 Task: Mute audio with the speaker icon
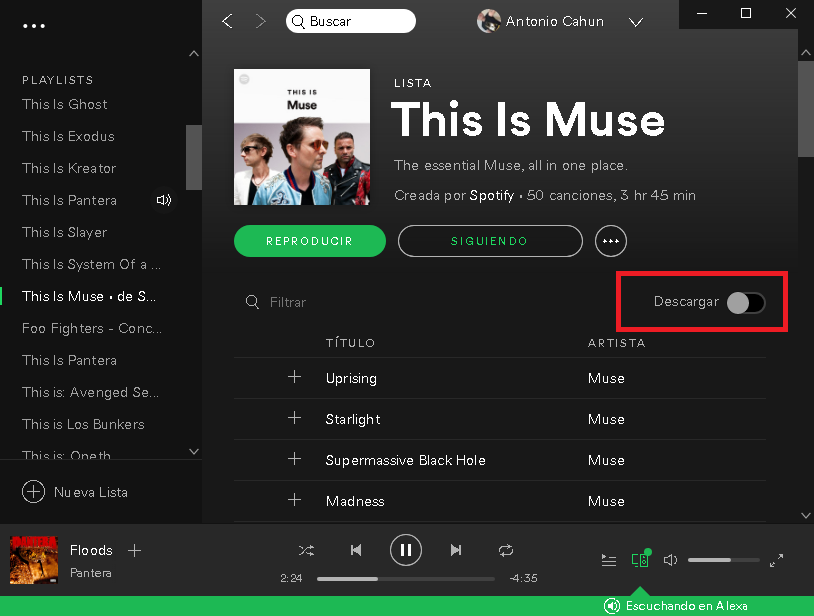click(x=670, y=560)
